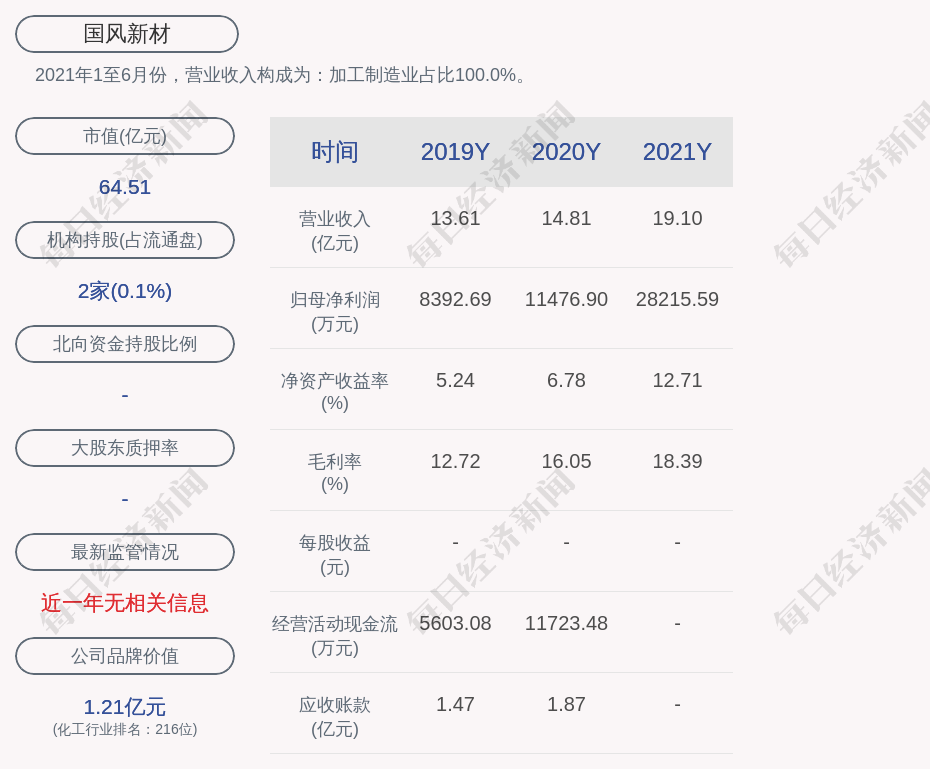Viewport: 930px width, 769px height.
Task: Select the 2019Y column header
Action: (x=455, y=152)
